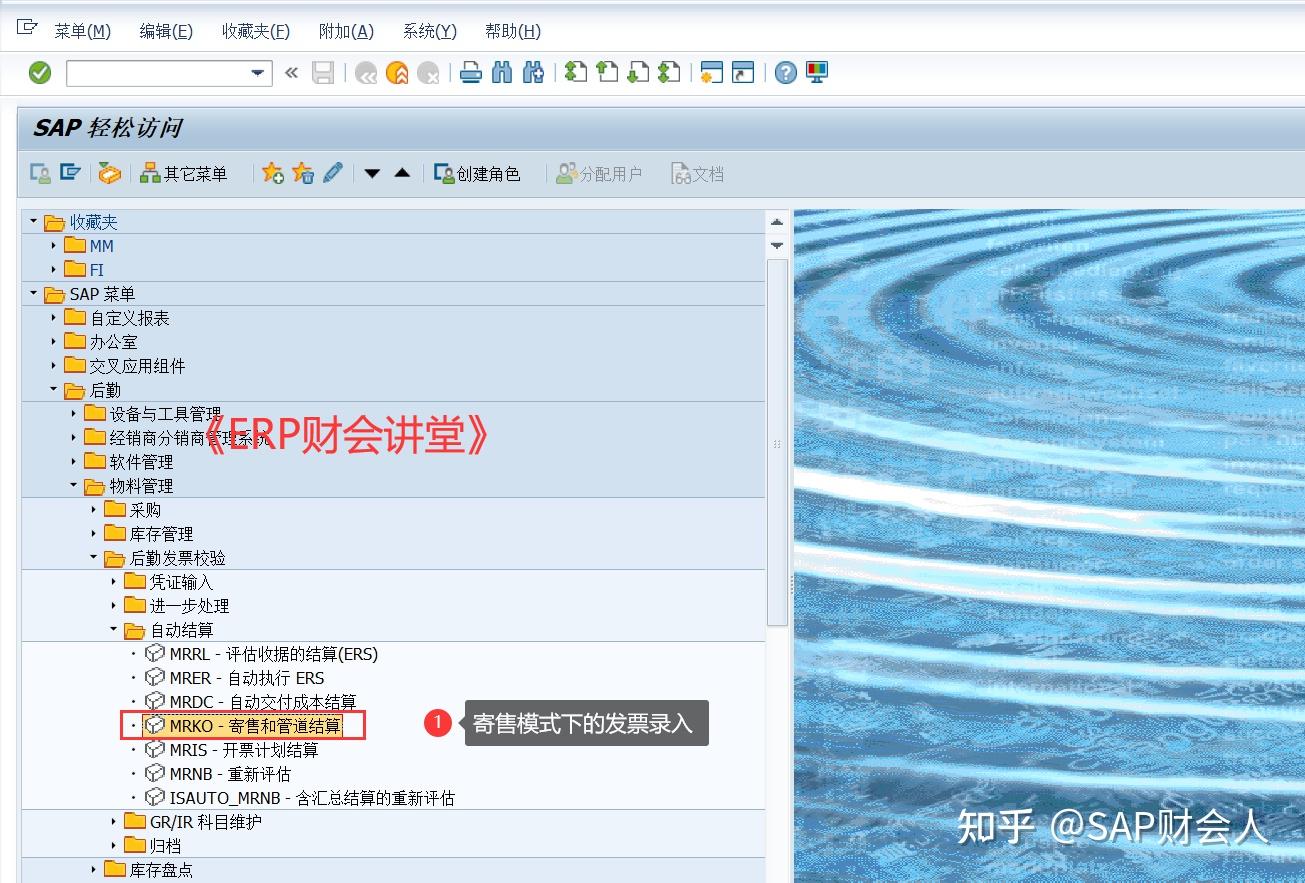Open the 系统(Y) menu
Image resolution: width=1305 pixels, height=883 pixels.
click(x=429, y=31)
